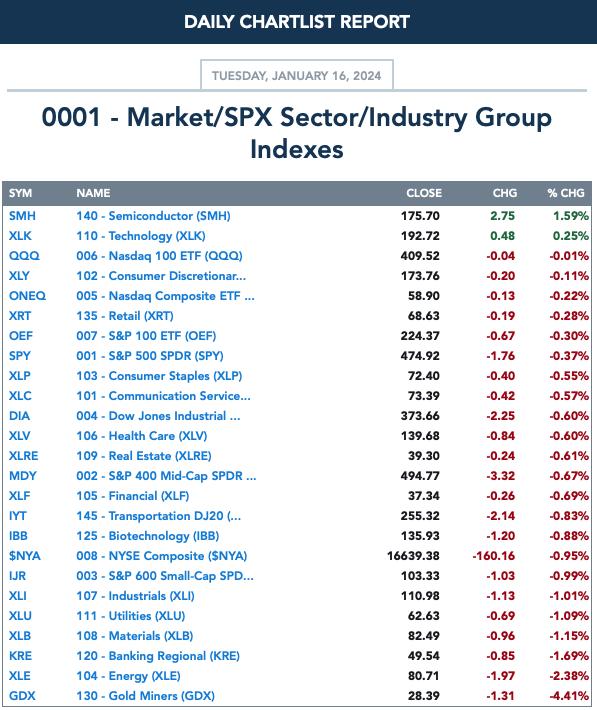Open the SMH symbol link
The width and height of the screenshot is (597, 710).
[22, 216]
